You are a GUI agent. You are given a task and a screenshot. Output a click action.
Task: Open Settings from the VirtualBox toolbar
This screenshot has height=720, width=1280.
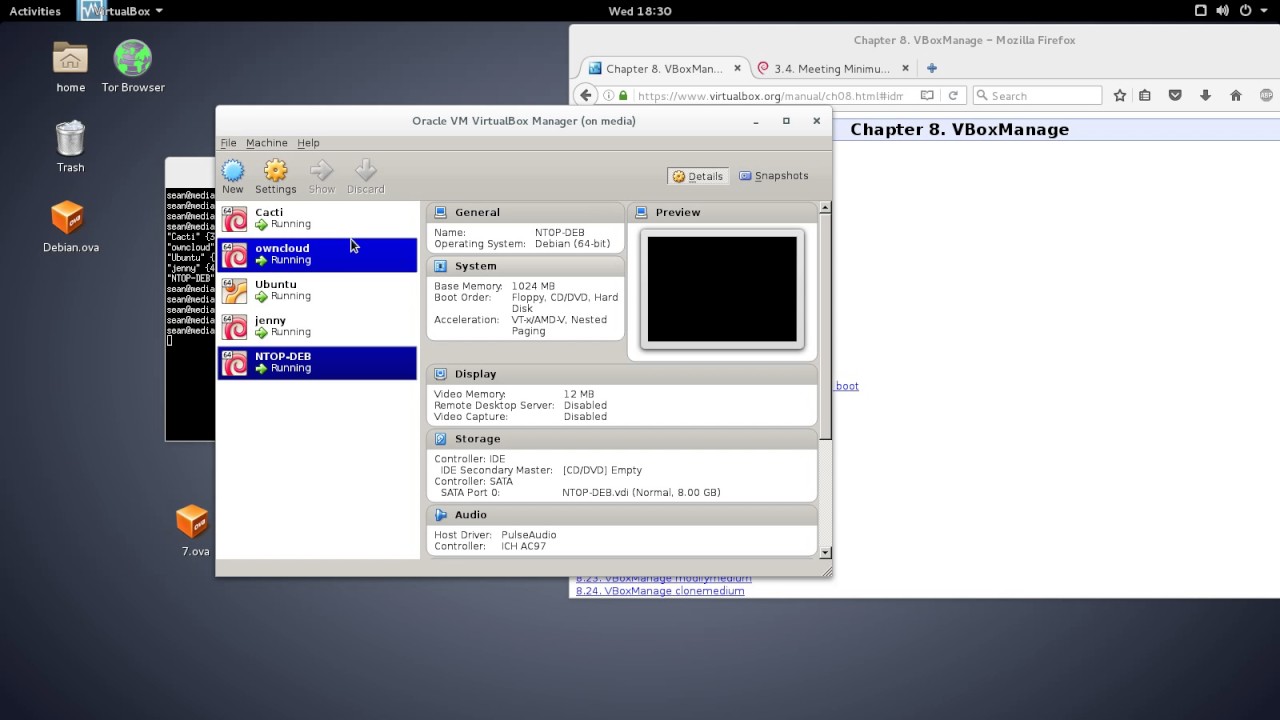[275, 177]
